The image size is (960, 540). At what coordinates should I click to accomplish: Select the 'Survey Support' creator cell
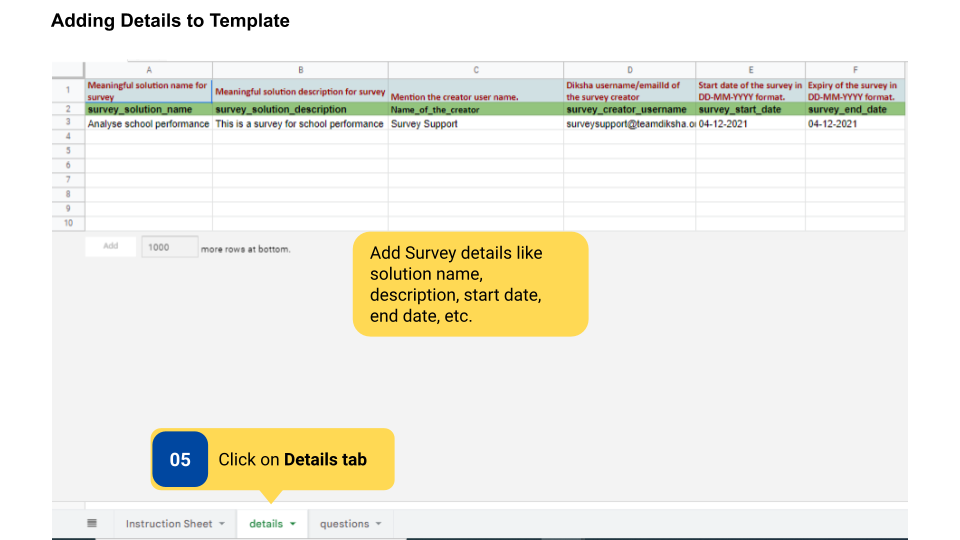tap(475, 124)
